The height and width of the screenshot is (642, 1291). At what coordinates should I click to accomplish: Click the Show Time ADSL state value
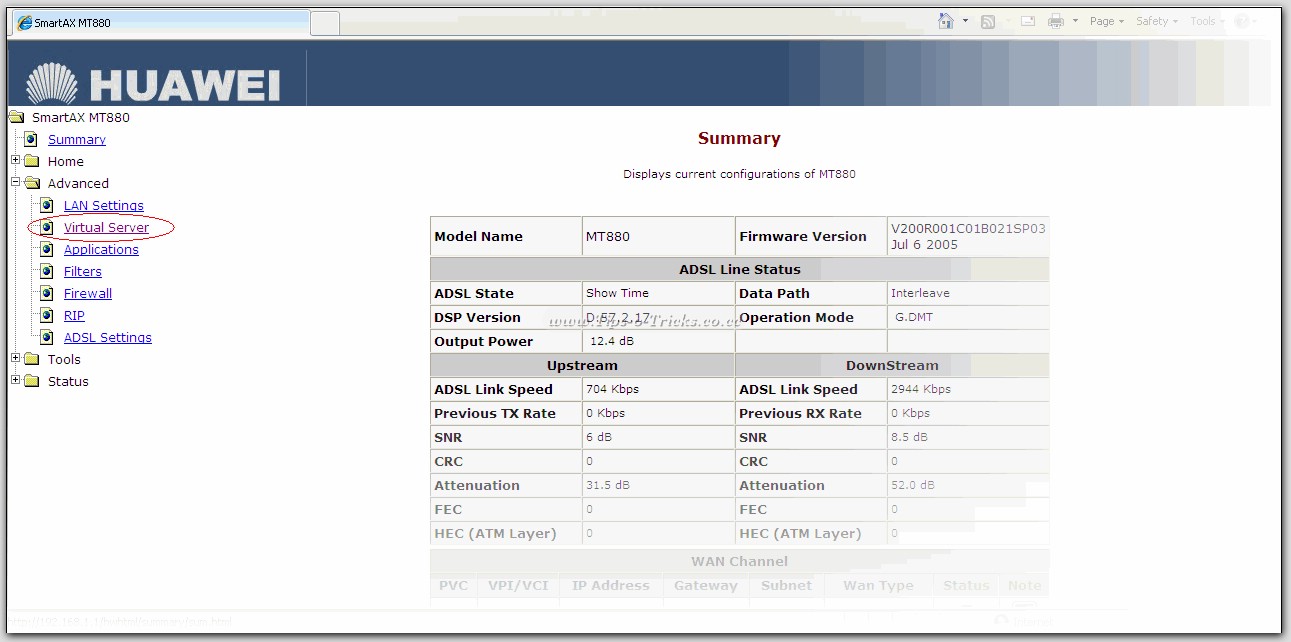point(617,293)
